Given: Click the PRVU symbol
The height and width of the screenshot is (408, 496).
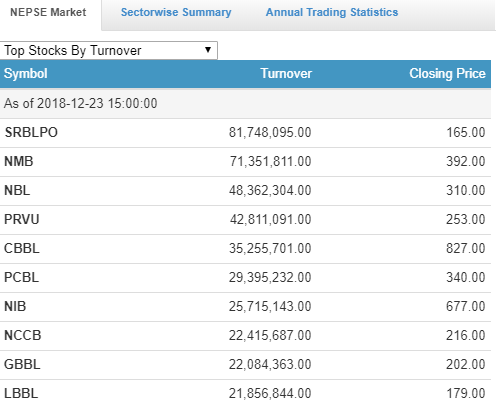Looking at the screenshot, I should click(x=22, y=220).
